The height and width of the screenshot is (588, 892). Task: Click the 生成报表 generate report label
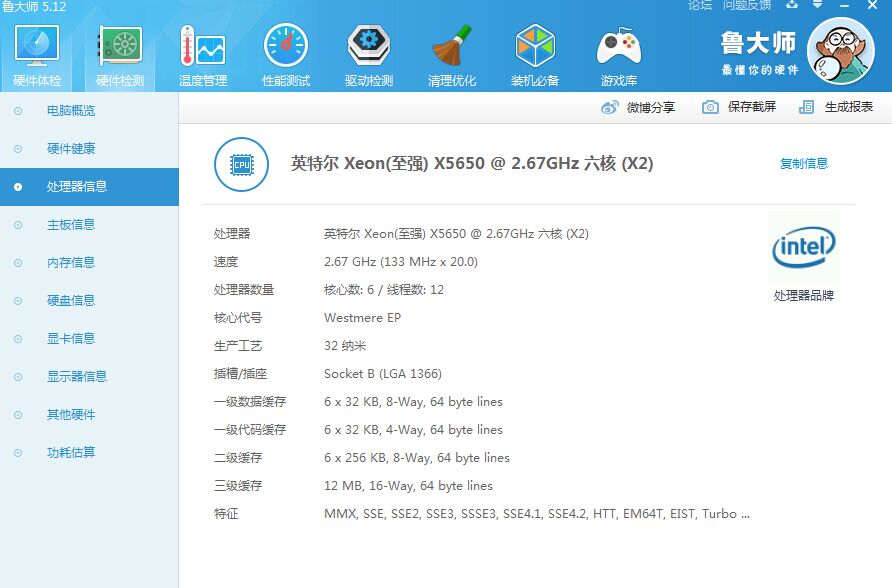point(849,107)
